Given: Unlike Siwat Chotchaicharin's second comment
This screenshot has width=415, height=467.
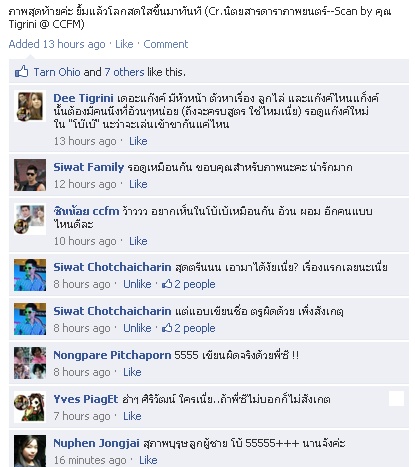Looking at the screenshot, I should pos(137,328).
